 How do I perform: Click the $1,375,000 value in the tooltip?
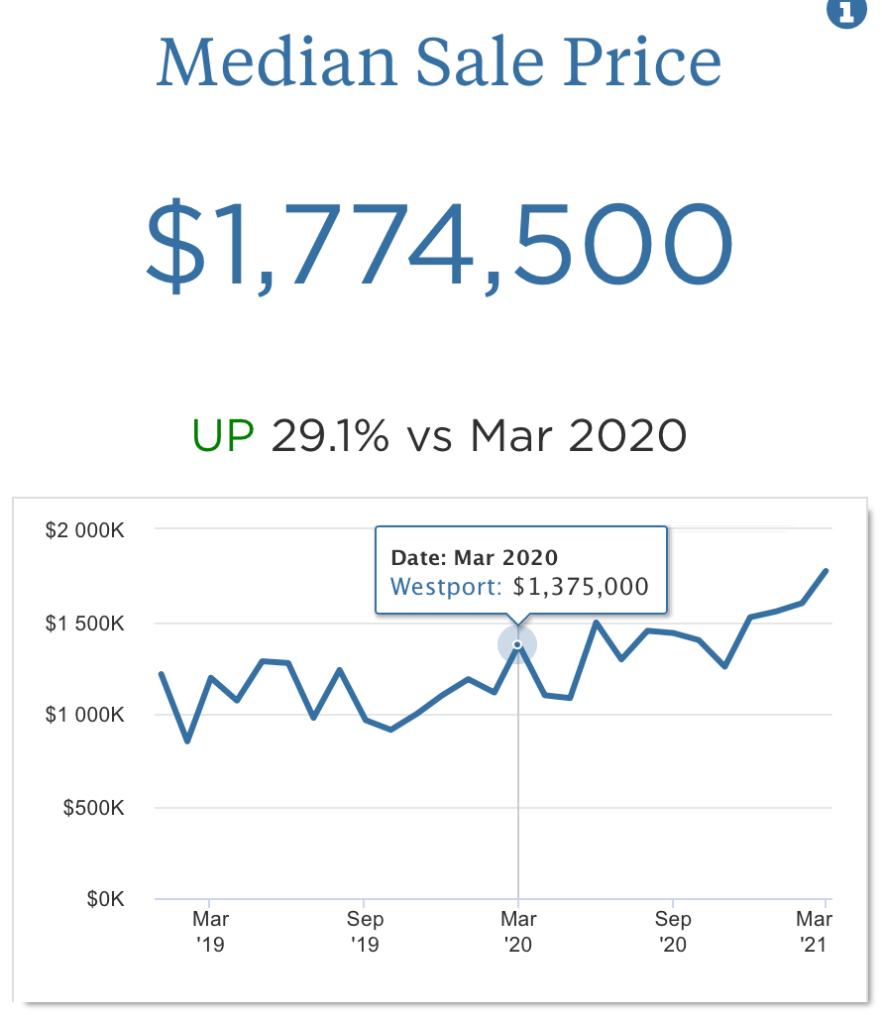point(580,587)
